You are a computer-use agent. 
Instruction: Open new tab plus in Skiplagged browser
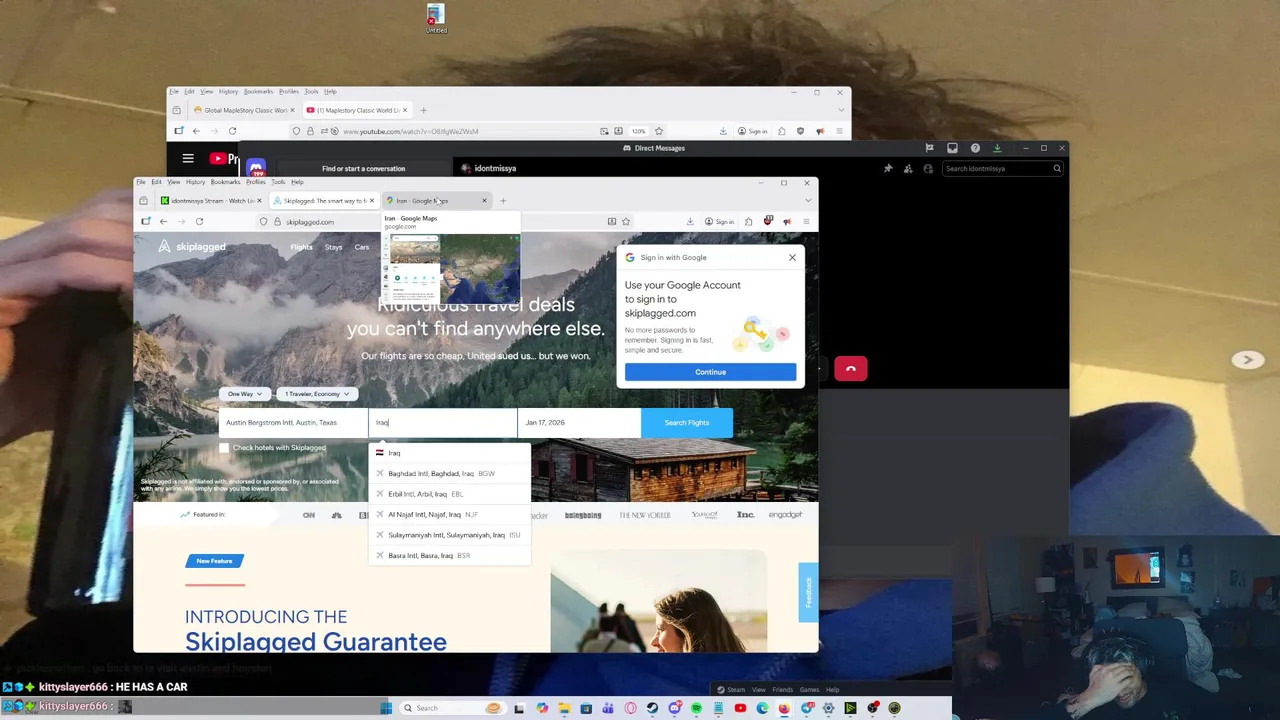tap(503, 201)
